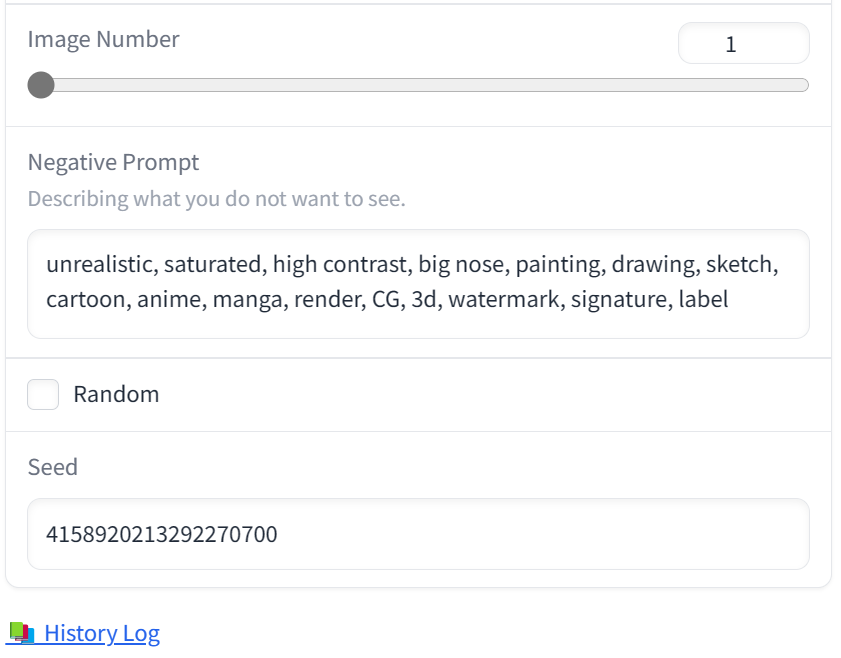Click inside the Negative Prompt text area
Image resolution: width=841 pixels, height=658 pixels.
[x=418, y=284]
